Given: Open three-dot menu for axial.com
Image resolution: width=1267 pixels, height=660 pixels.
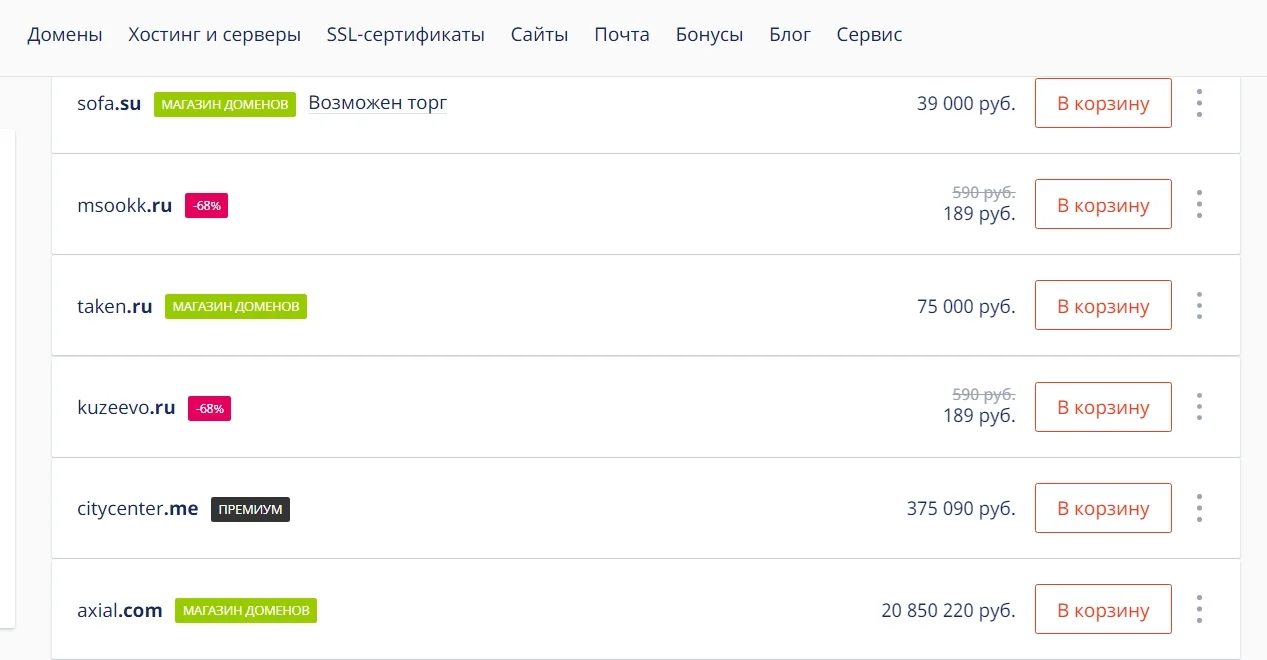Looking at the screenshot, I should pyautogui.click(x=1199, y=608).
